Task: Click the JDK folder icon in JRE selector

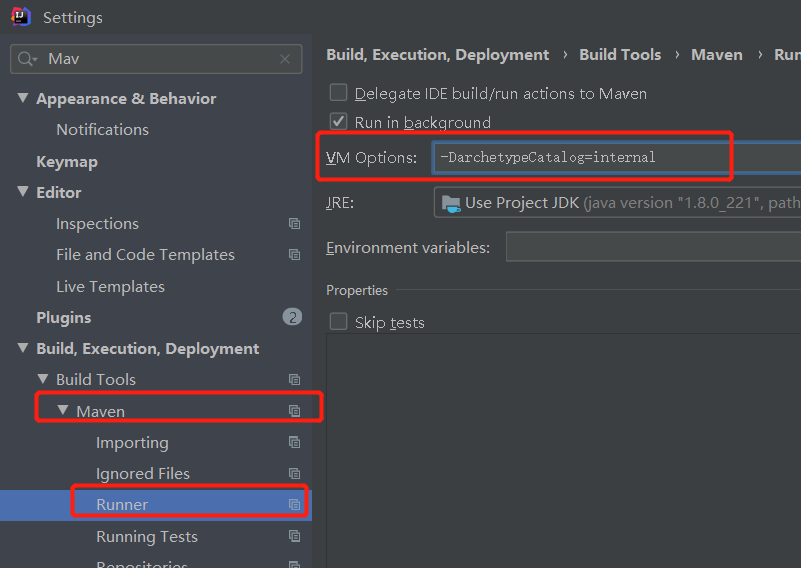Action: (451, 203)
